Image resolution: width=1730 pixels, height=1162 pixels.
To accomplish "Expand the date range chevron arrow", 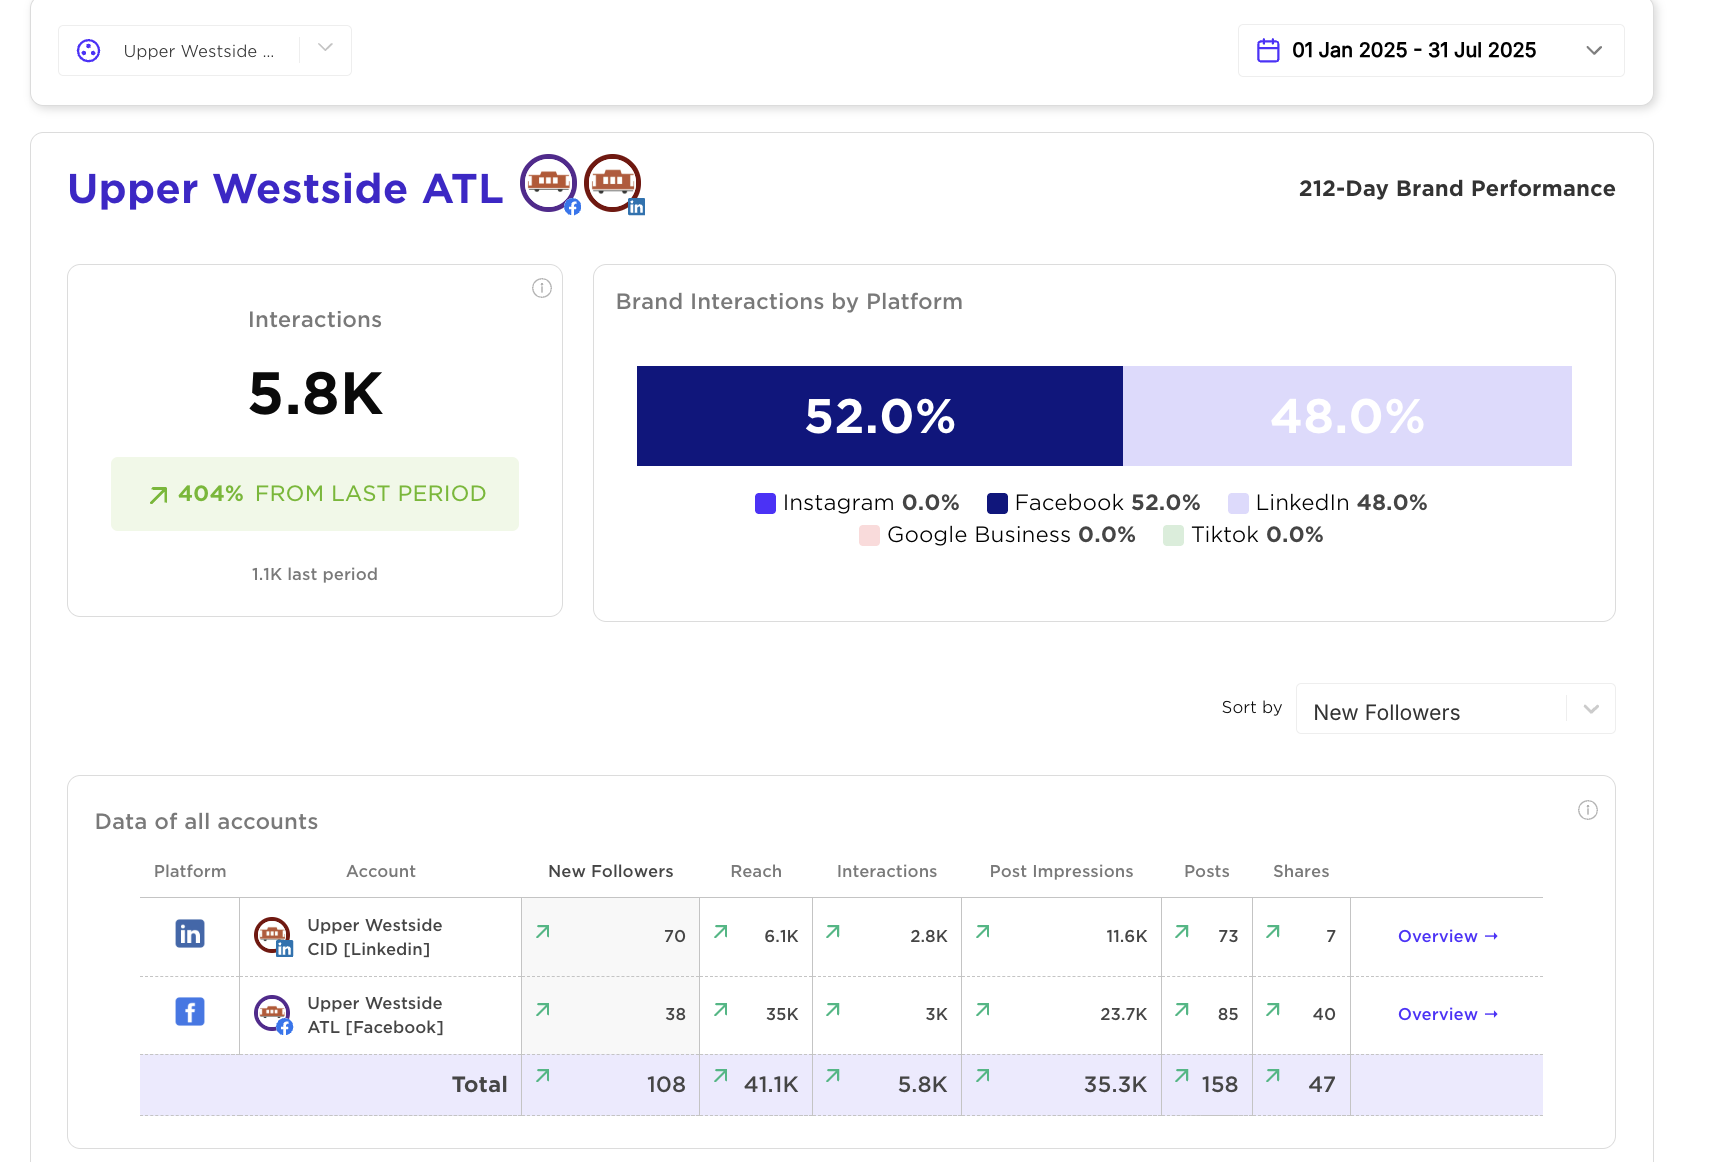I will click(x=1594, y=50).
